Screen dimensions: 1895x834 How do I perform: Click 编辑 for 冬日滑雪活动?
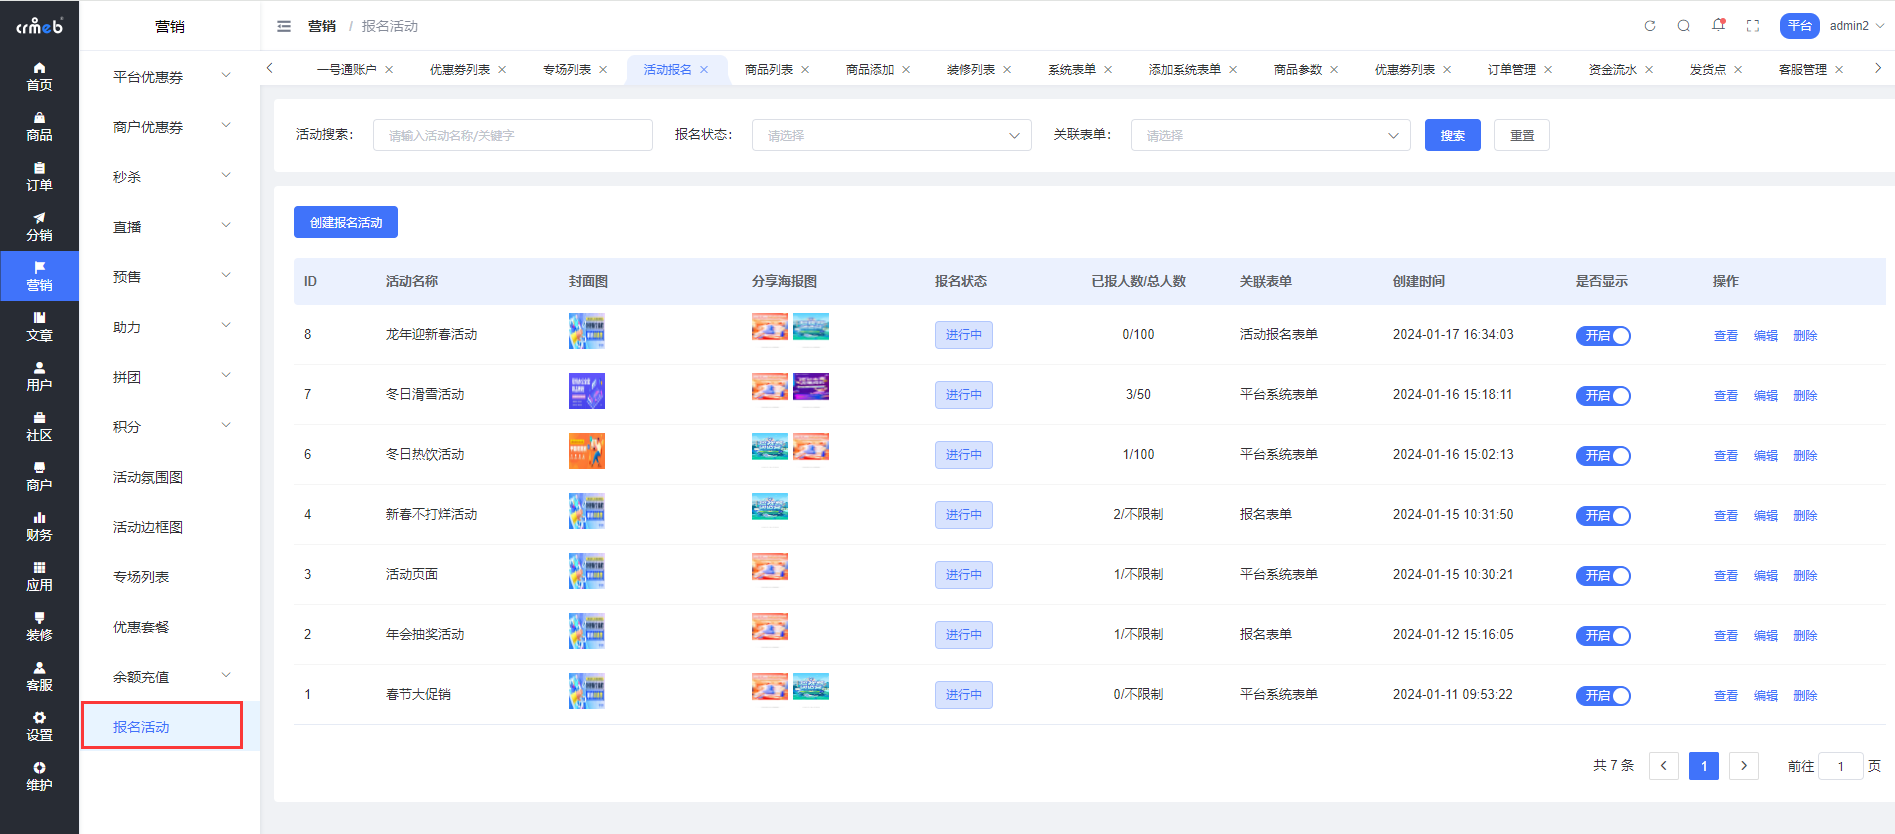(x=1766, y=396)
